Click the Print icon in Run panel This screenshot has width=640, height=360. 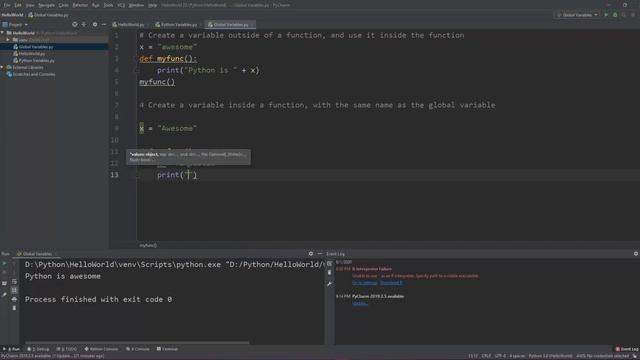pos(14,299)
